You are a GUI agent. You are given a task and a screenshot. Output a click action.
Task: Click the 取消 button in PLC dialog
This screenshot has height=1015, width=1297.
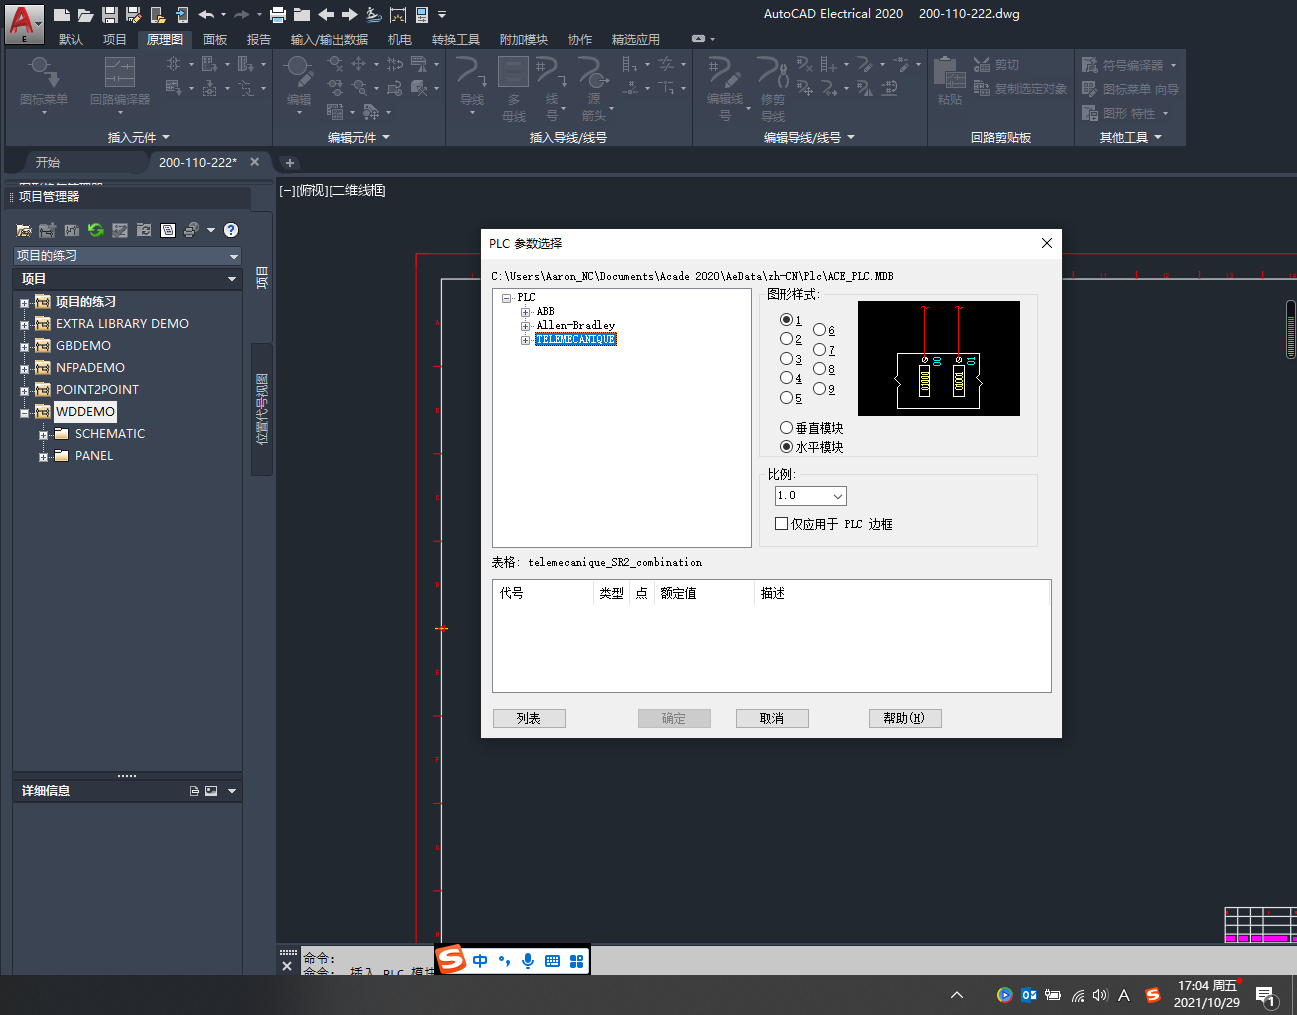(771, 718)
